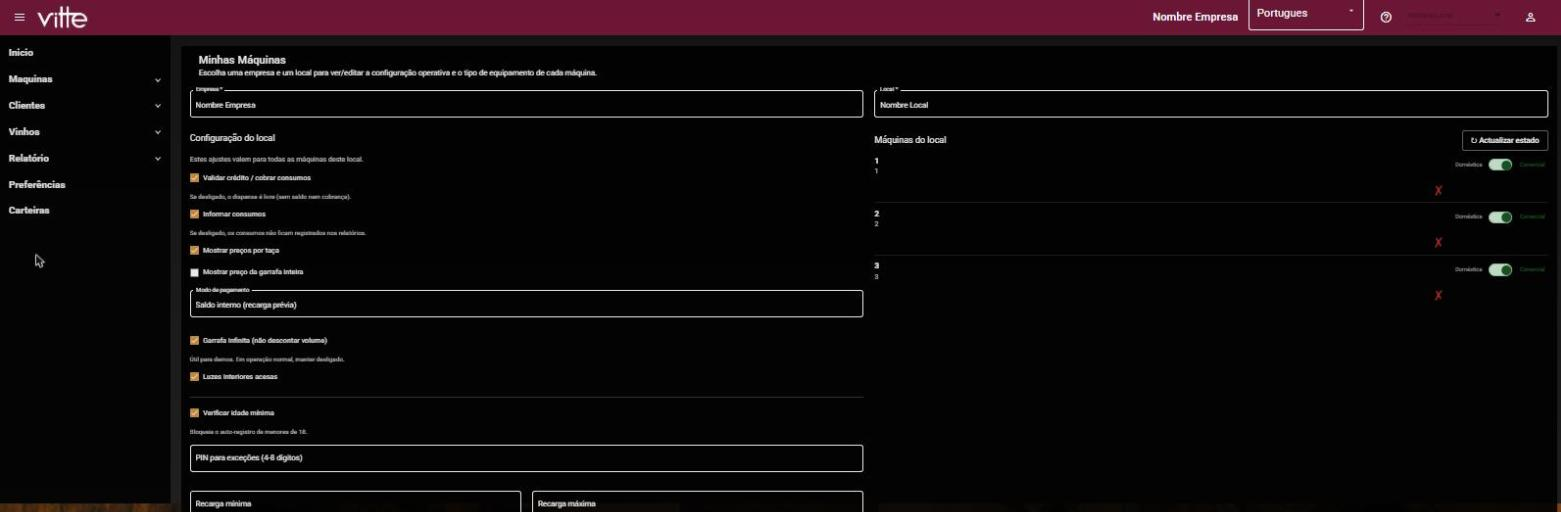This screenshot has height=512, width=1561.
Task: Open the Empresa dropdown field
Action: pyautogui.click(x=526, y=104)
